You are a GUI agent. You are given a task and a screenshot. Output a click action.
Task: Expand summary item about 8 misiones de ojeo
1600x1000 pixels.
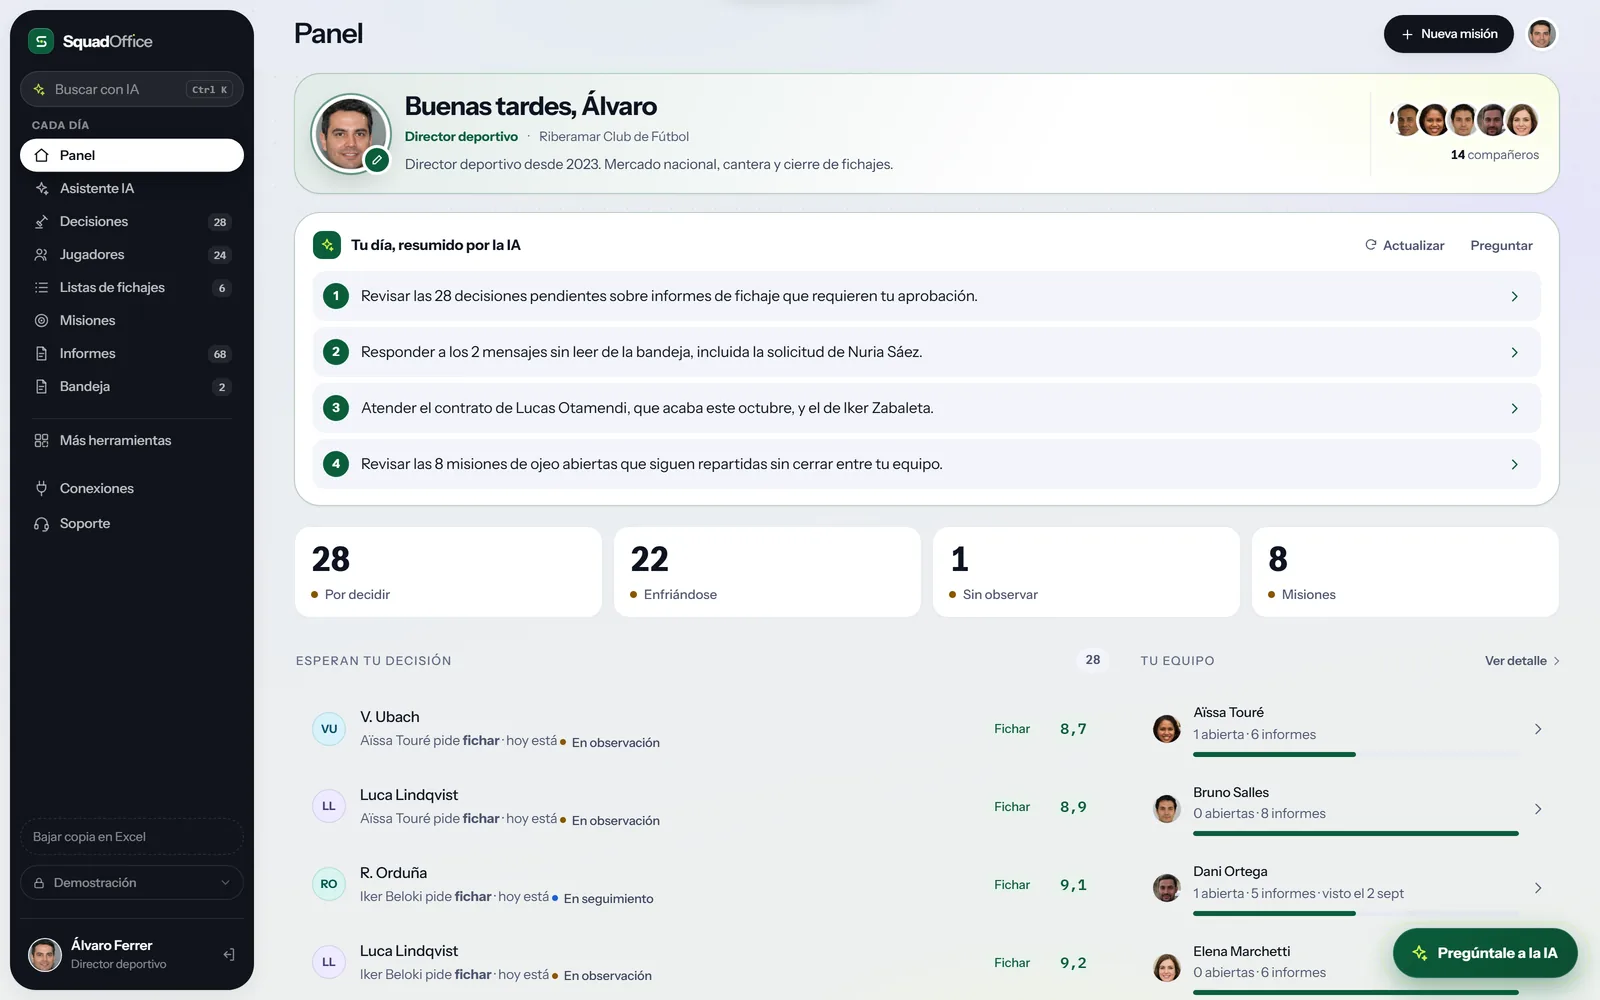[x=926, y=464]
